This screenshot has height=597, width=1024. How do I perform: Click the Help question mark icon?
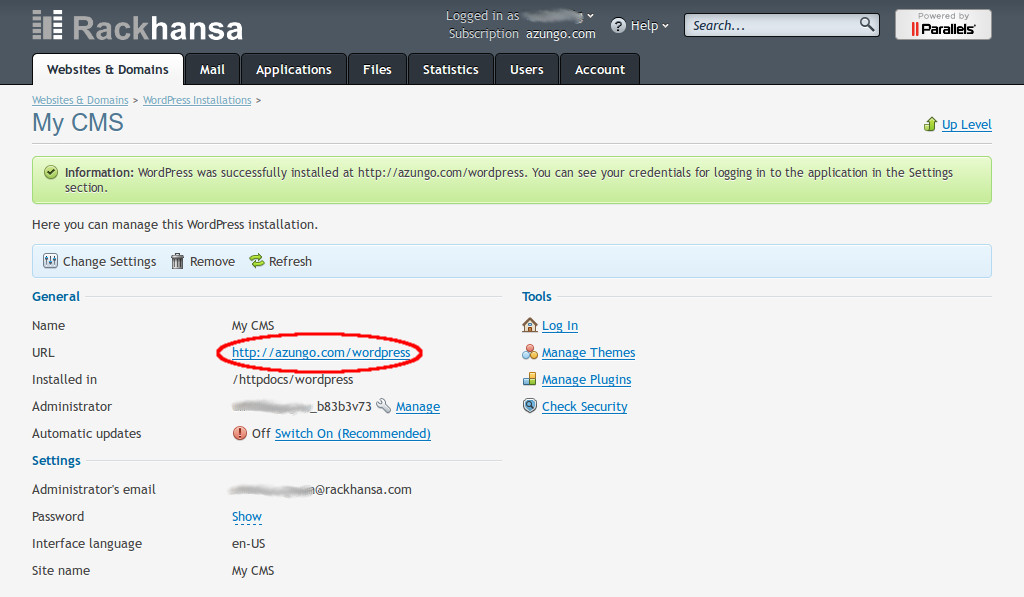[x=618, y=25]
